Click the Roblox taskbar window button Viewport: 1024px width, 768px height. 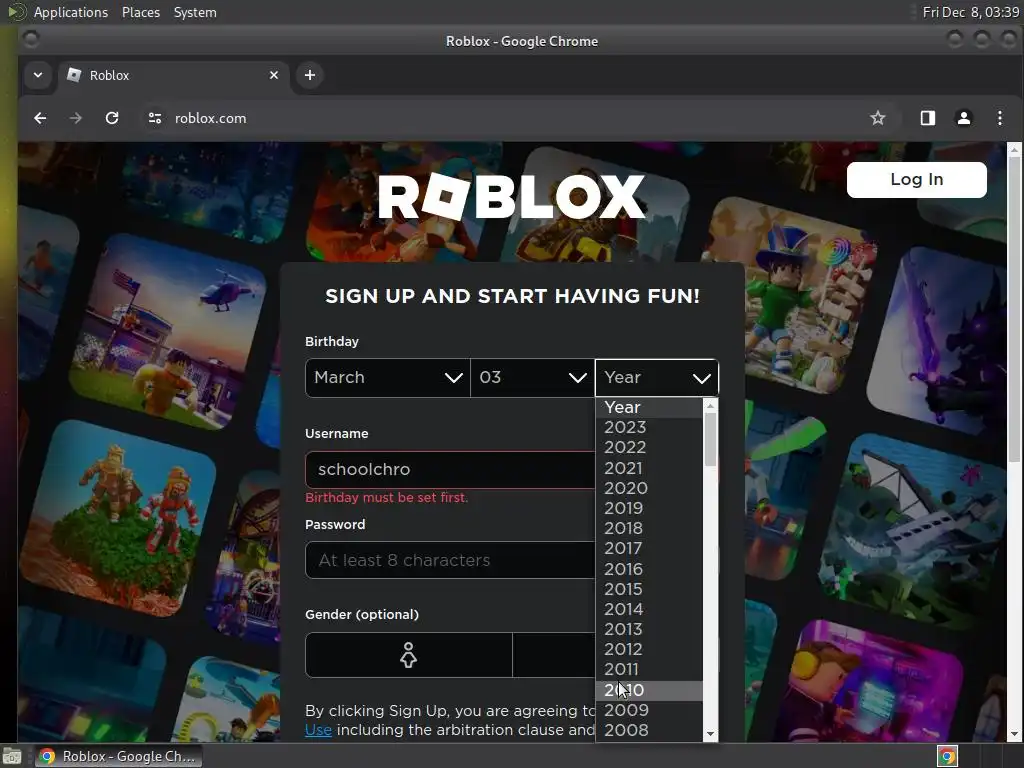119,756
